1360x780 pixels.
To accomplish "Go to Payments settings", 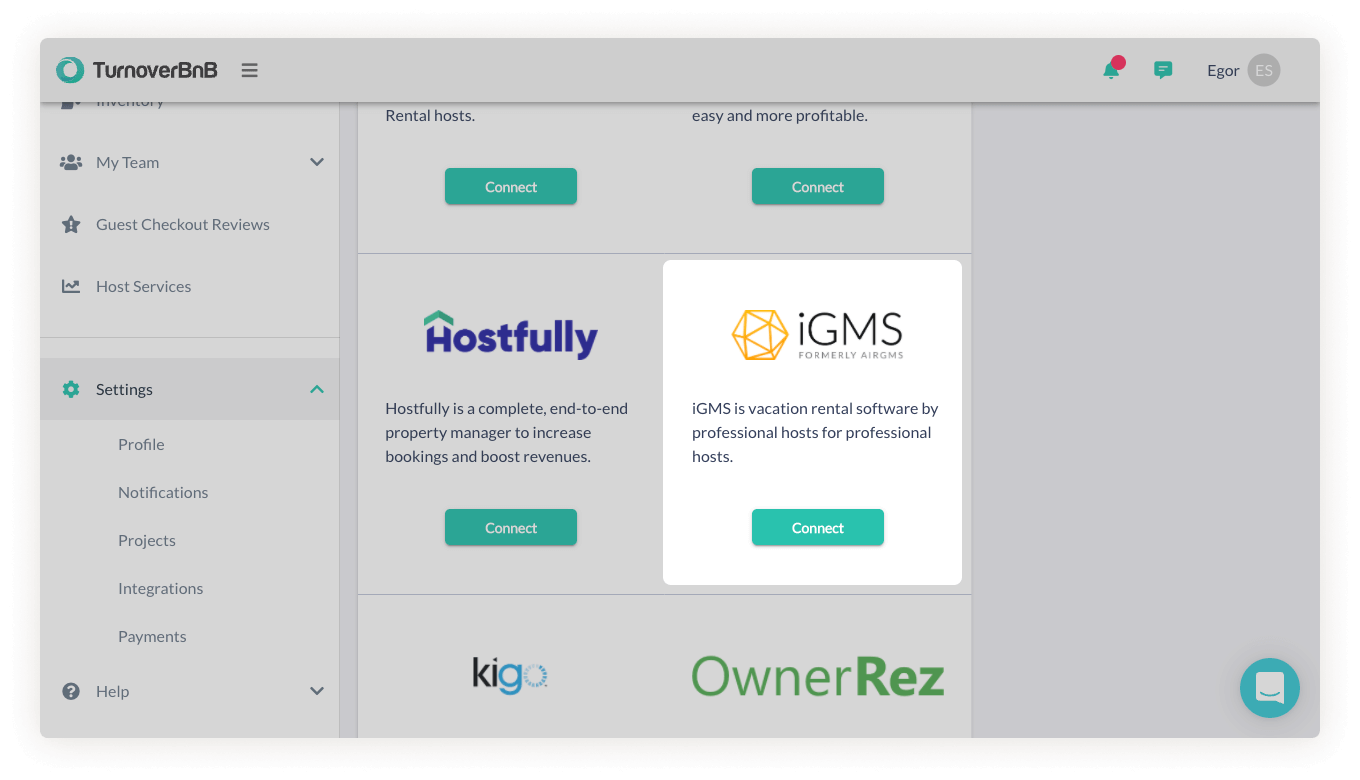I will (x=152, y=636).
